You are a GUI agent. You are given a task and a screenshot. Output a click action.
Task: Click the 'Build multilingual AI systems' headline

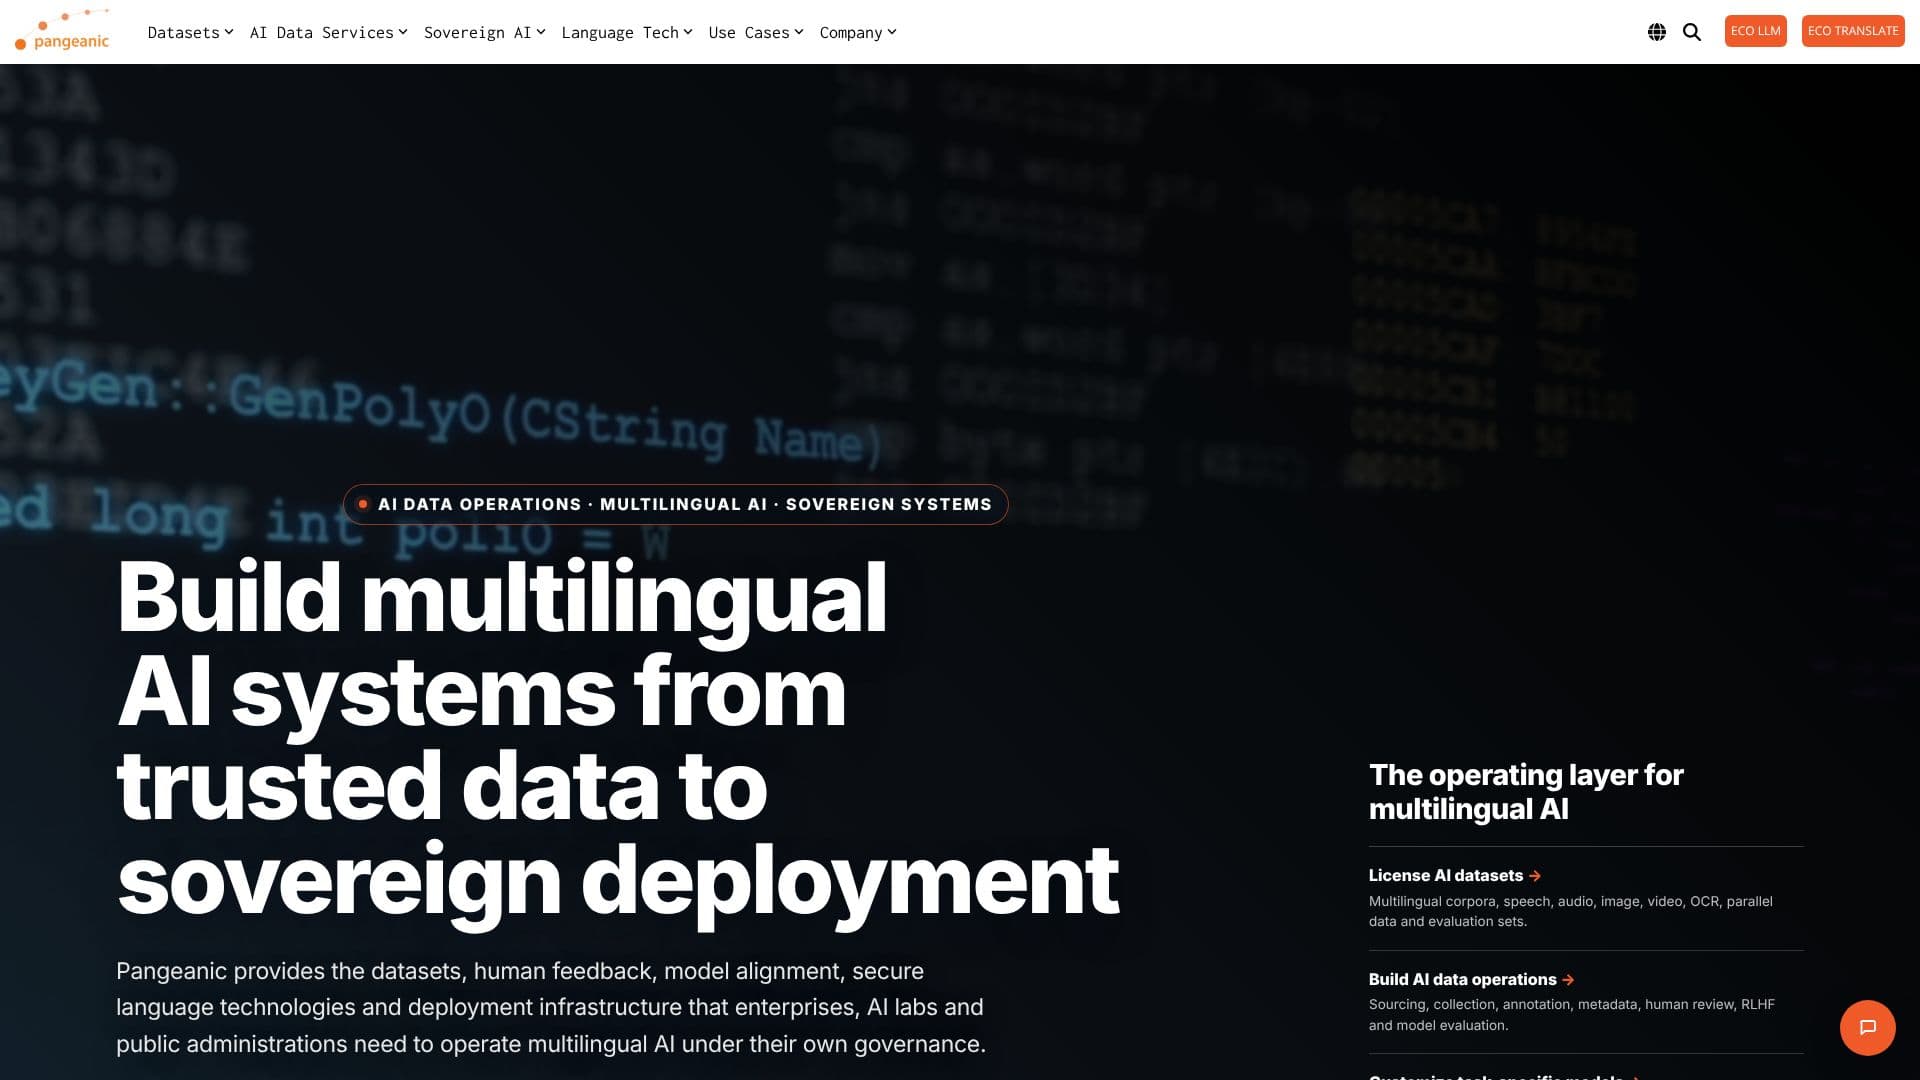[x=617, y=738]
